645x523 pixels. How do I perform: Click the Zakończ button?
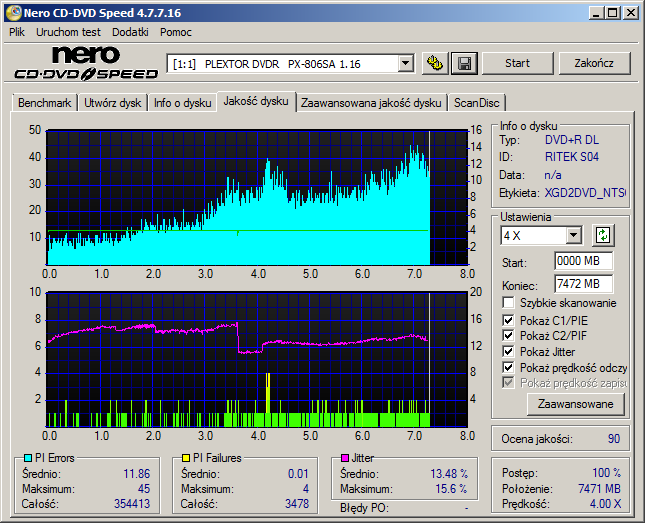[594, 63]
